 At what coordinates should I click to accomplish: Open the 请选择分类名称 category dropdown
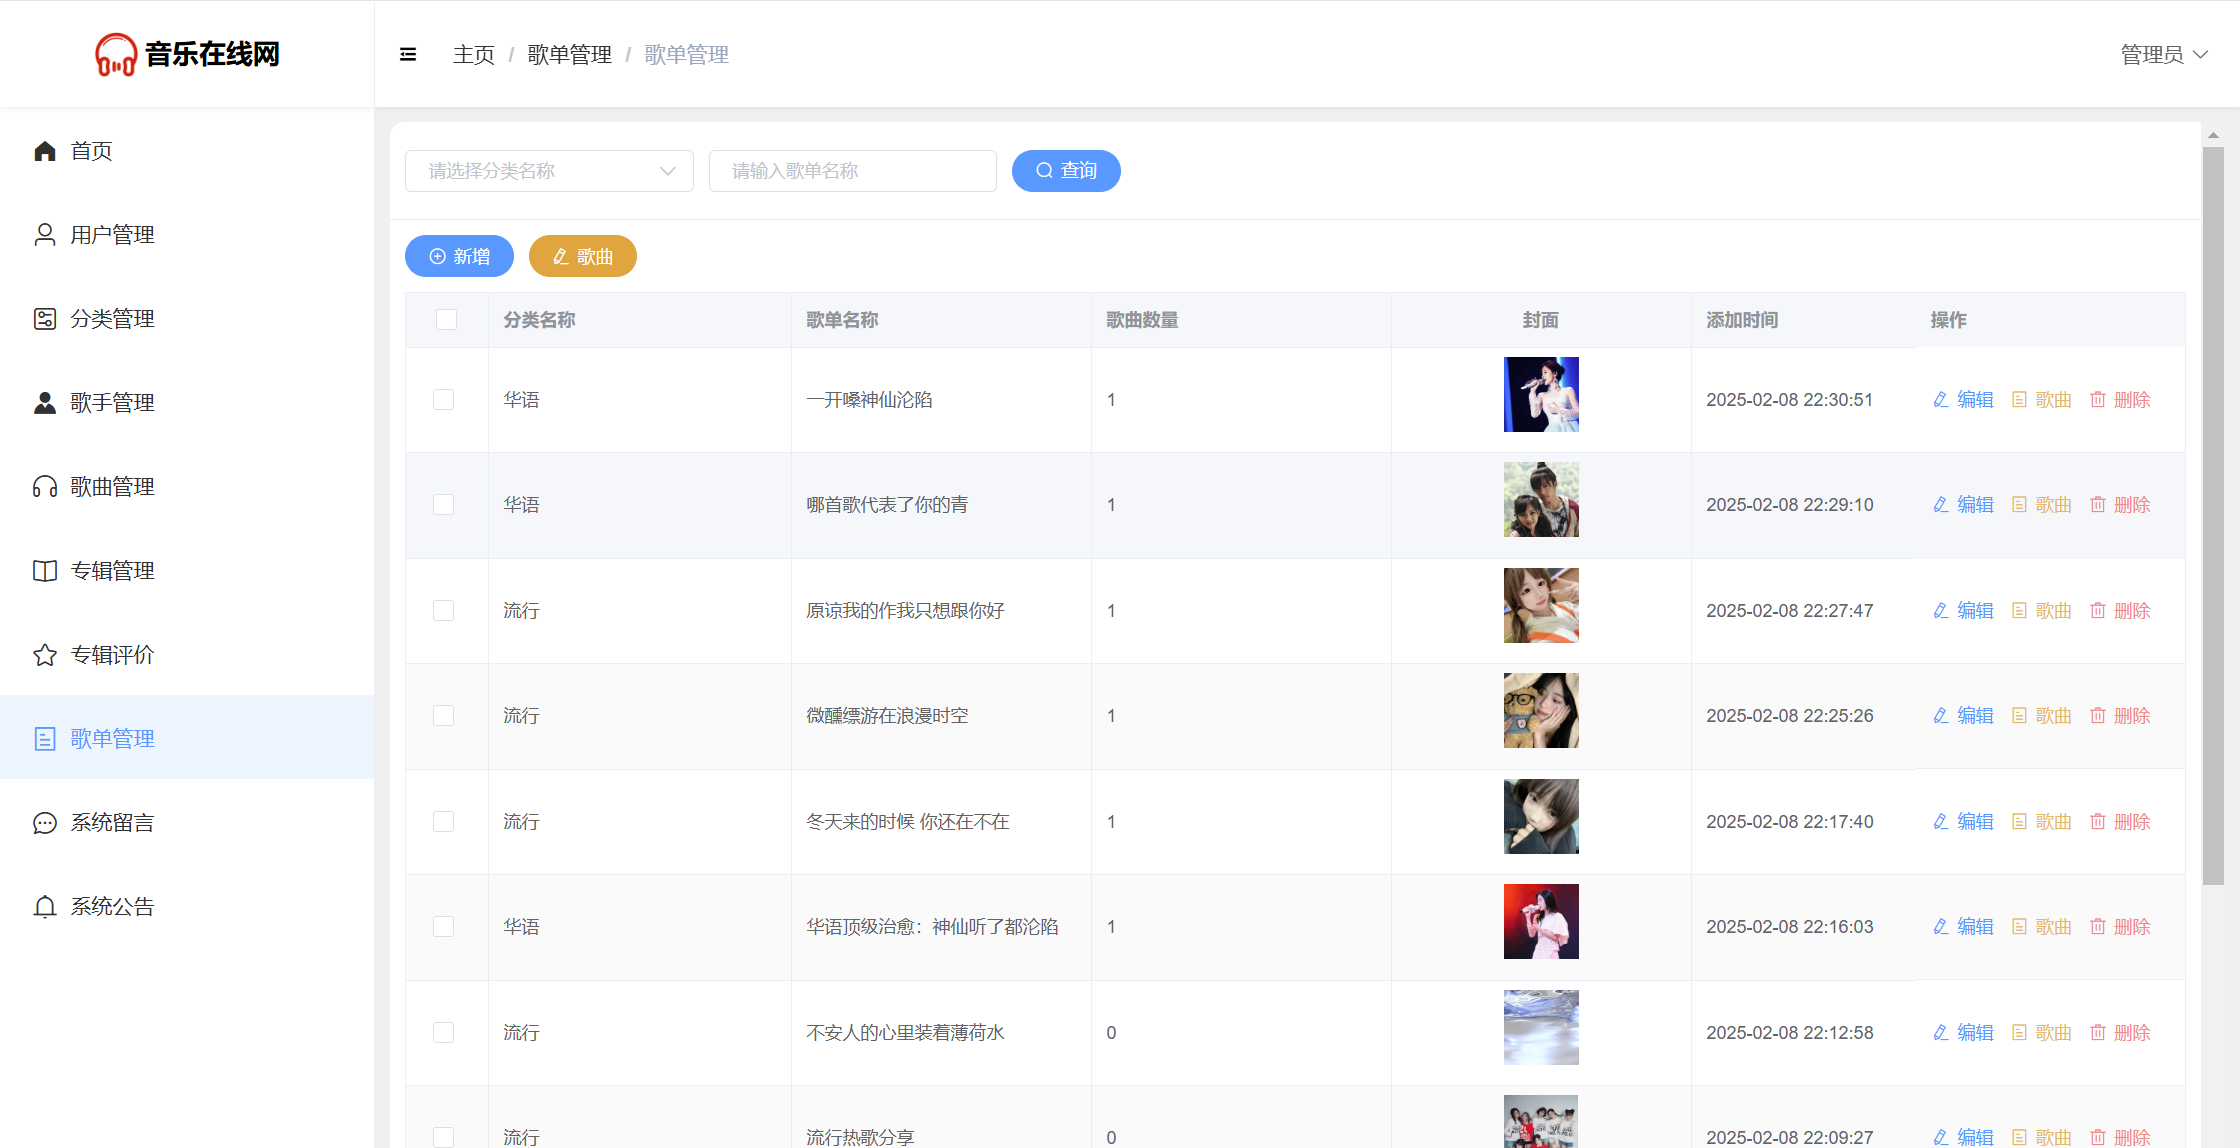(x=548, y=171)
